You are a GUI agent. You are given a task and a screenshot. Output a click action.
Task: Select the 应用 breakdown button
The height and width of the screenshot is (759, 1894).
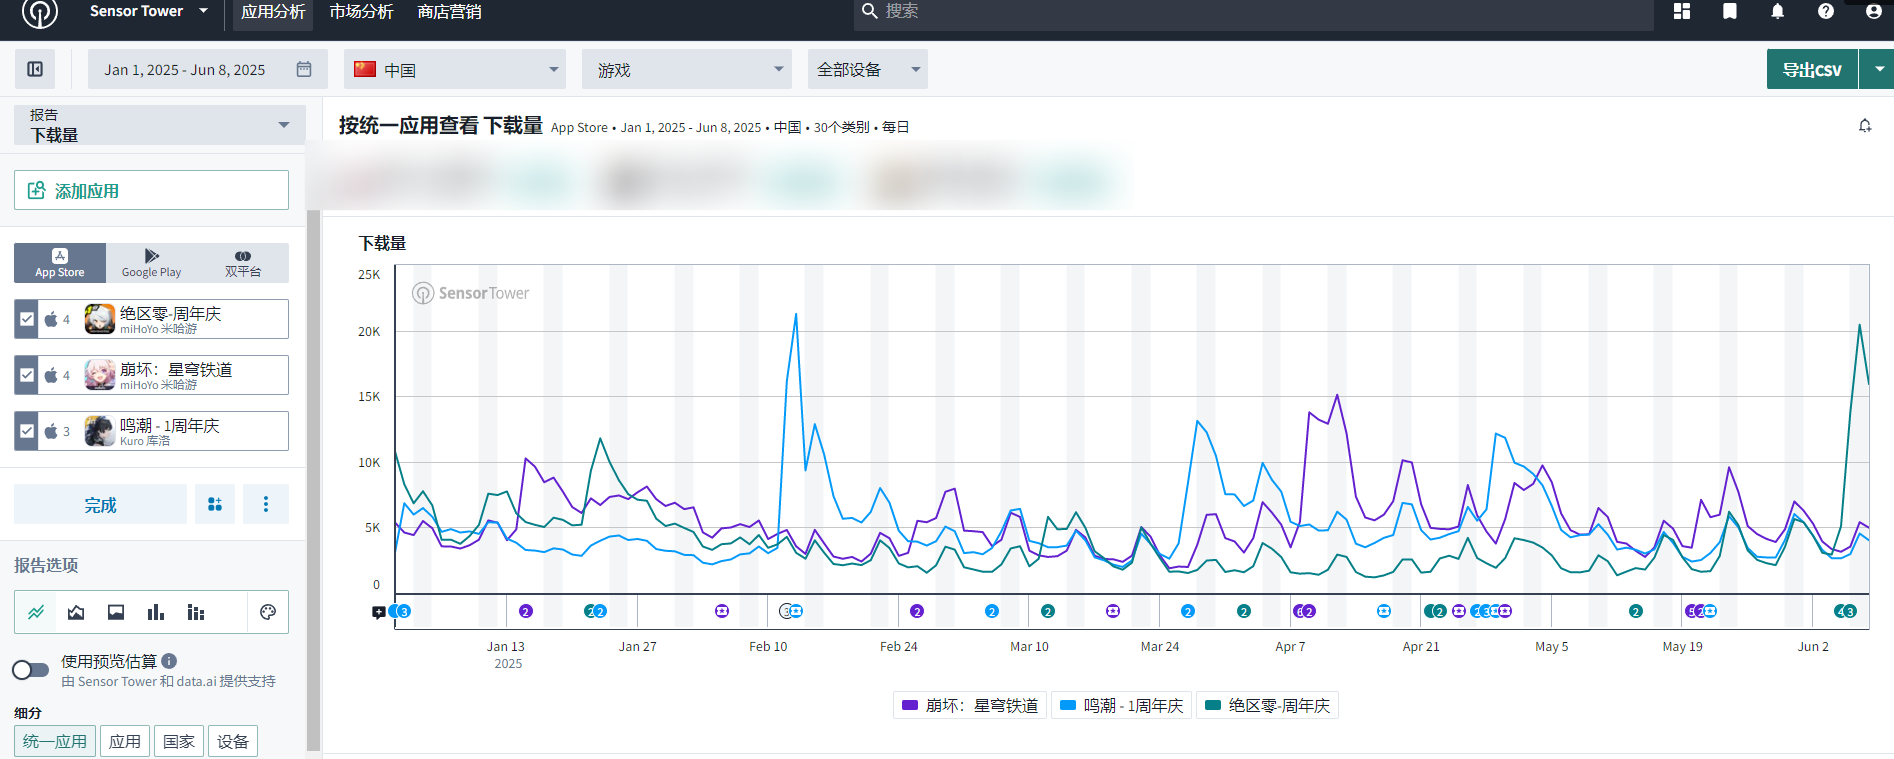click(125, 741)
